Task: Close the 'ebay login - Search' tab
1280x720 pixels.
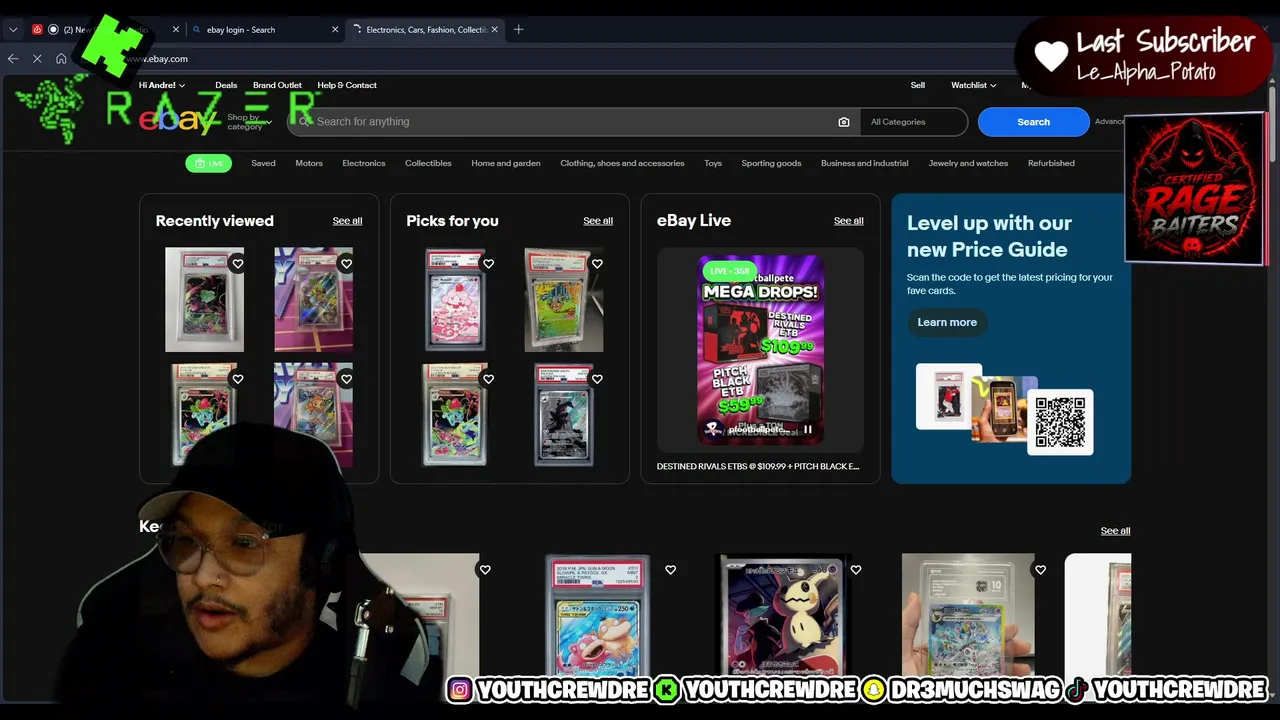Action: click(335, 30)
